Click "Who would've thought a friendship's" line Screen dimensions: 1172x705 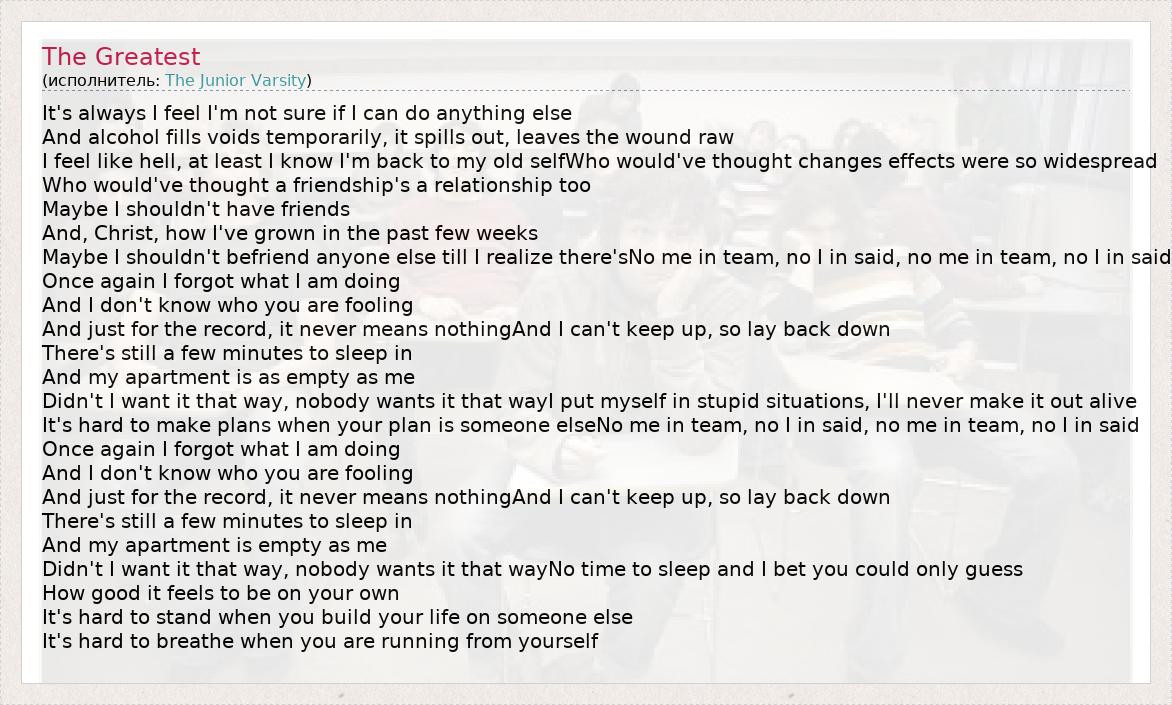coord(316,185)
